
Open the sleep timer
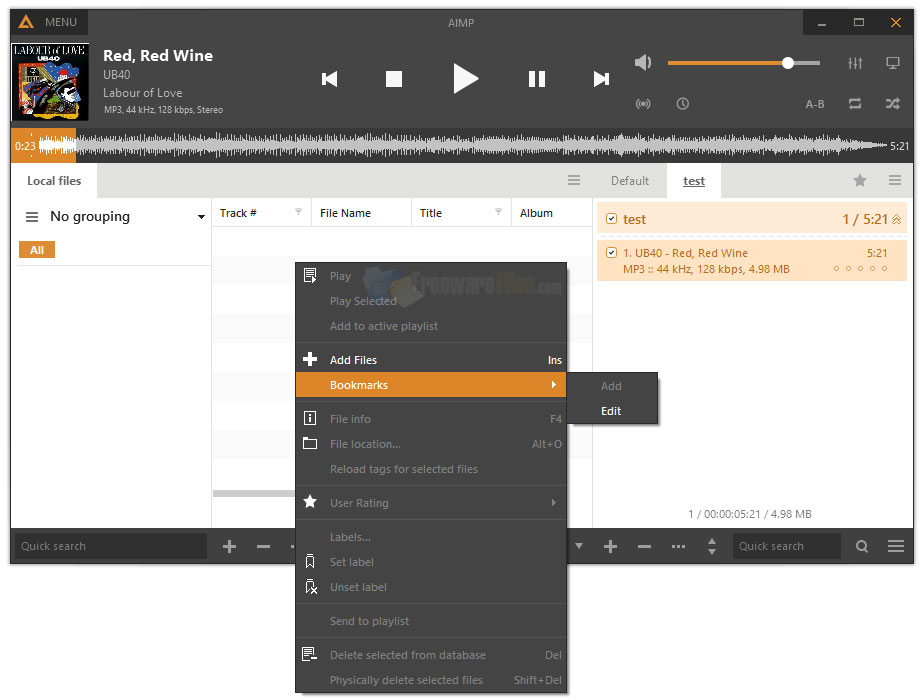682,103
